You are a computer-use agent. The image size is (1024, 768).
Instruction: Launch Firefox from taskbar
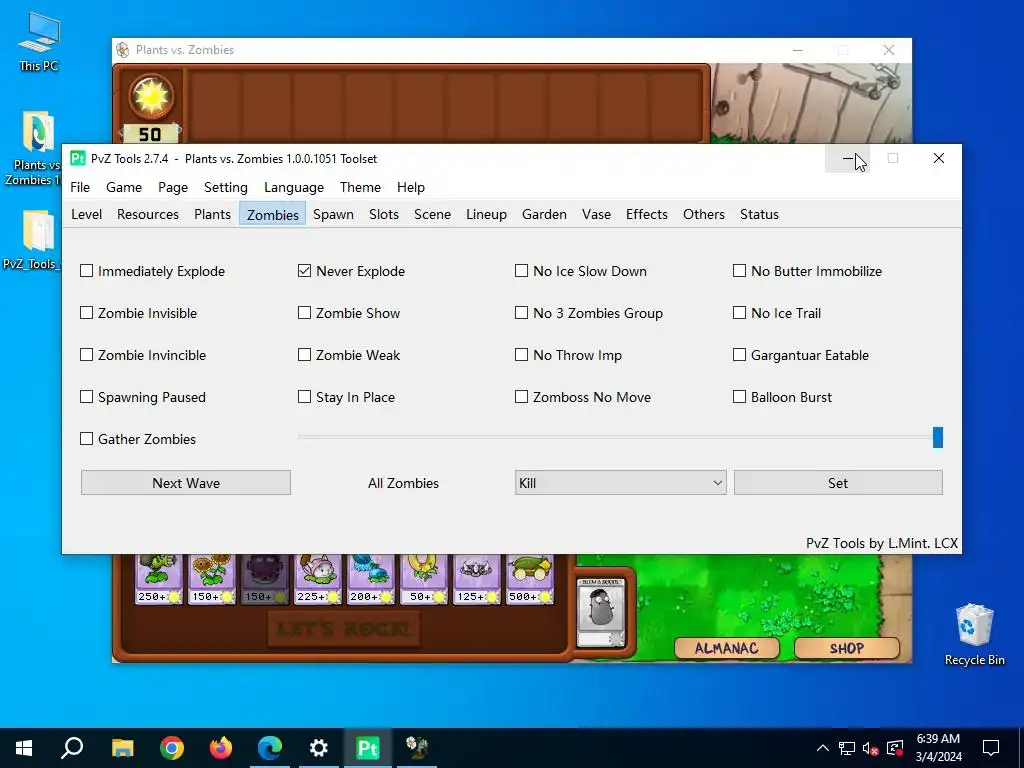pyautogui.click(x=221, y=748)
